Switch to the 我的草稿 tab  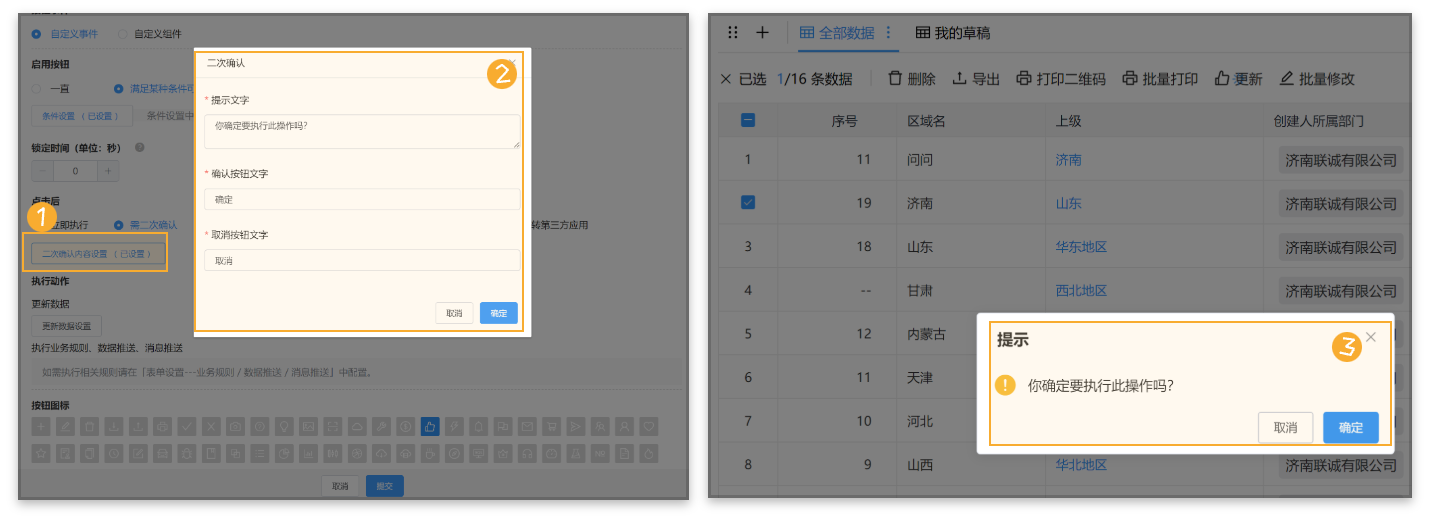tap(953, 33)
